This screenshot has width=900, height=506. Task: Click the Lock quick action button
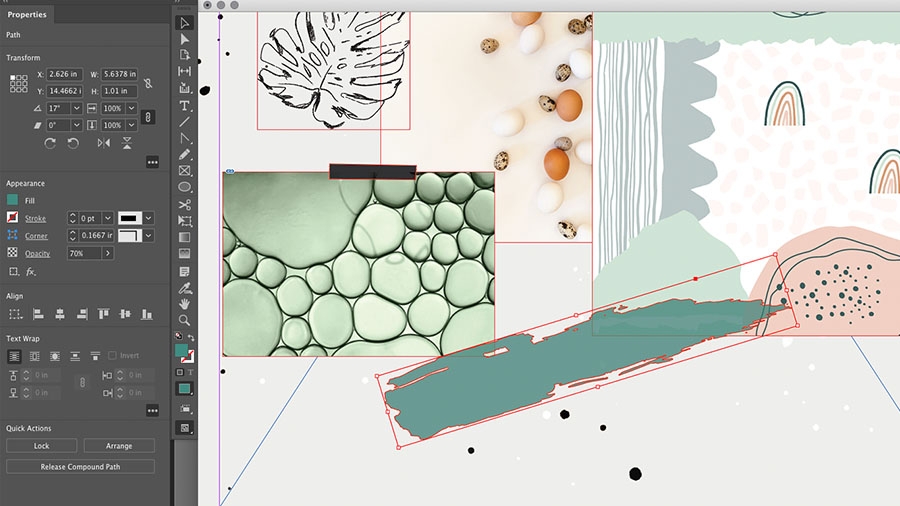[41, 446]
